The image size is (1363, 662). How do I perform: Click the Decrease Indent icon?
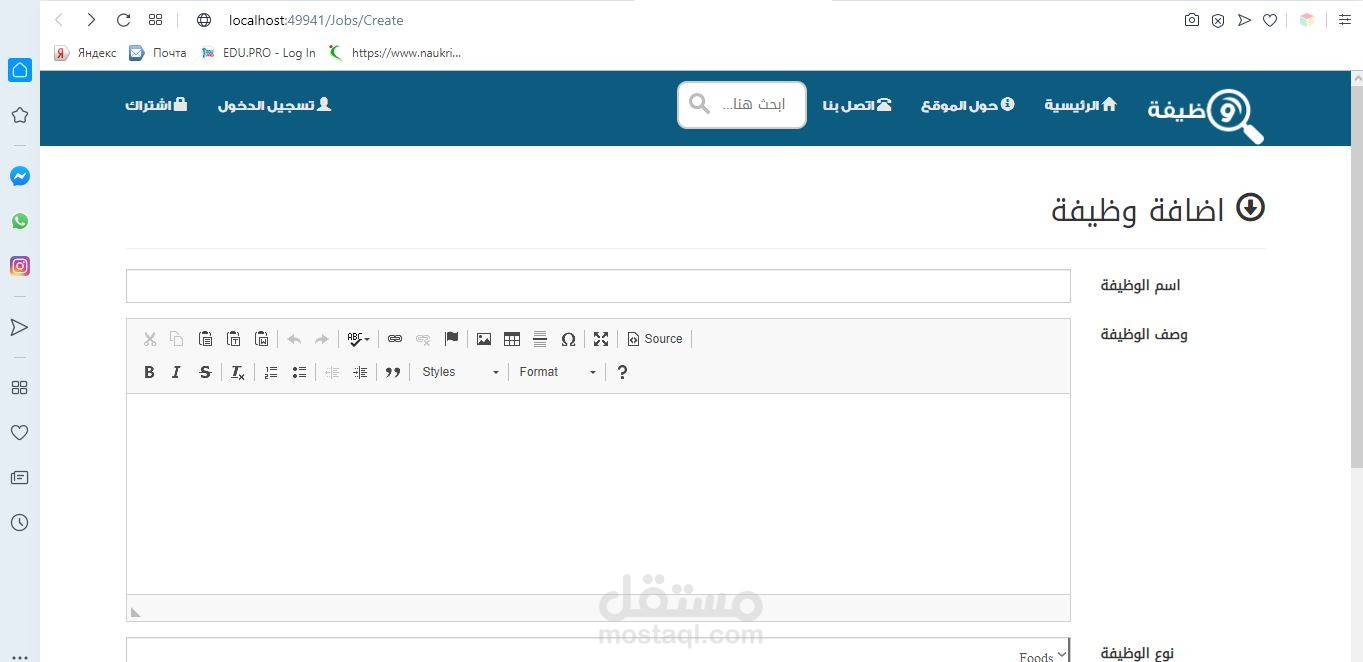pos(332,372)
